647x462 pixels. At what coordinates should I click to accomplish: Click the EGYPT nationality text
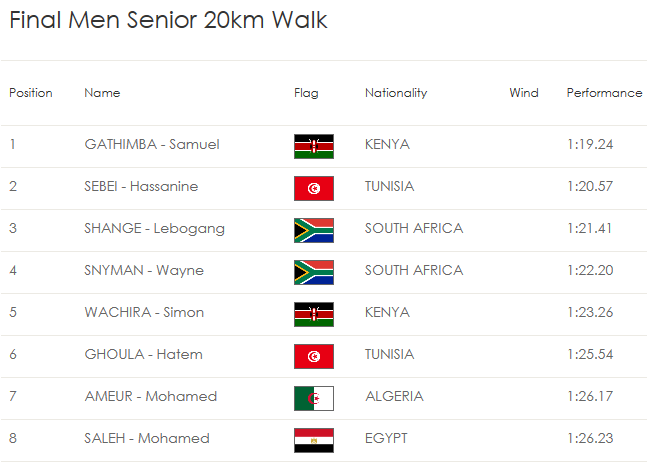[x=386, y=438]
